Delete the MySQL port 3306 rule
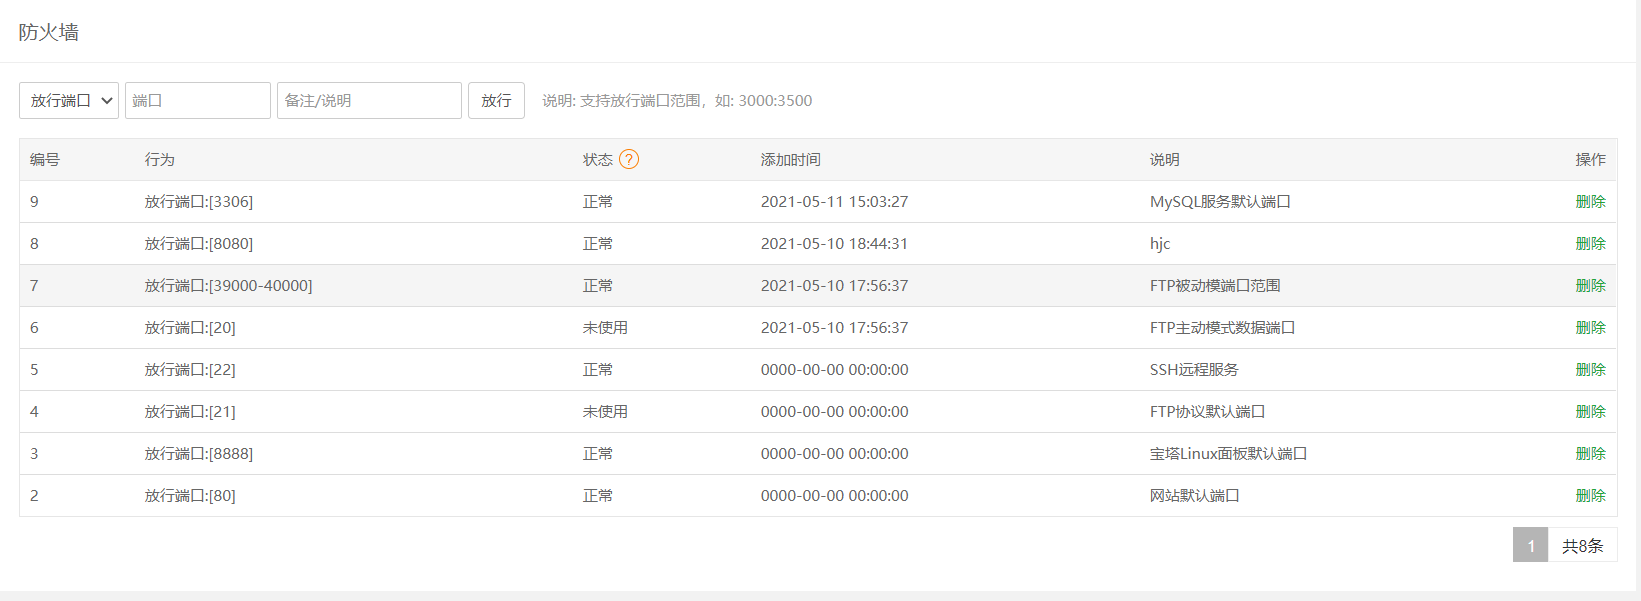1641x601 pixels. coord(1590,202)
